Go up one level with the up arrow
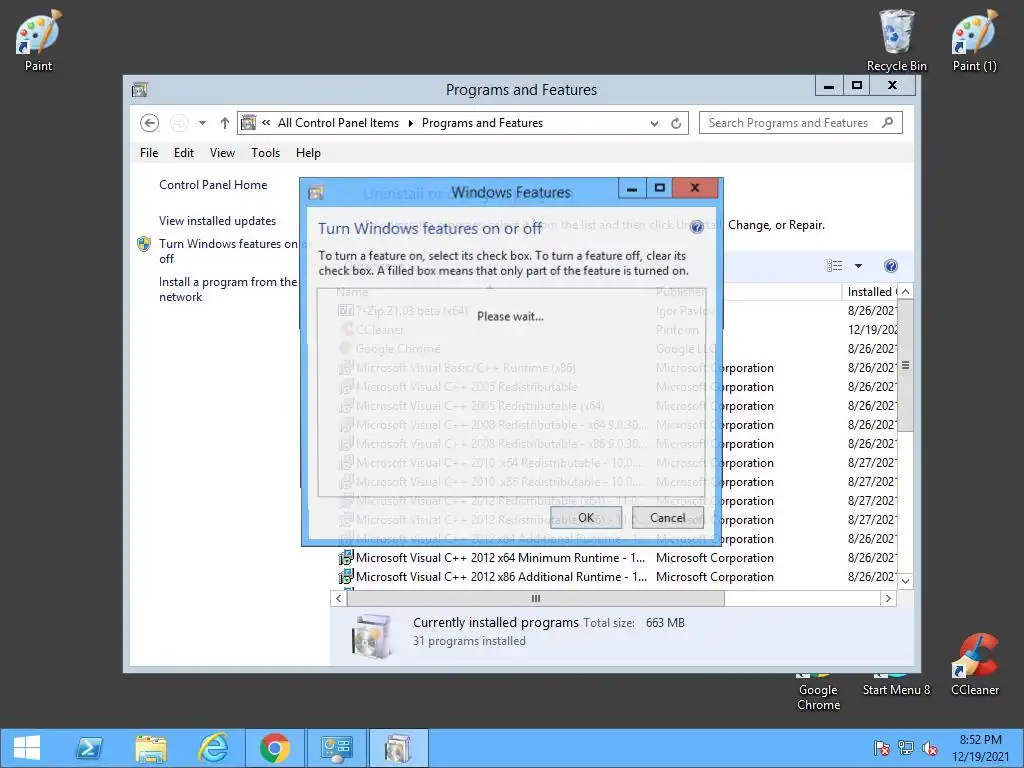1024x768 pixels. point(225,123)
